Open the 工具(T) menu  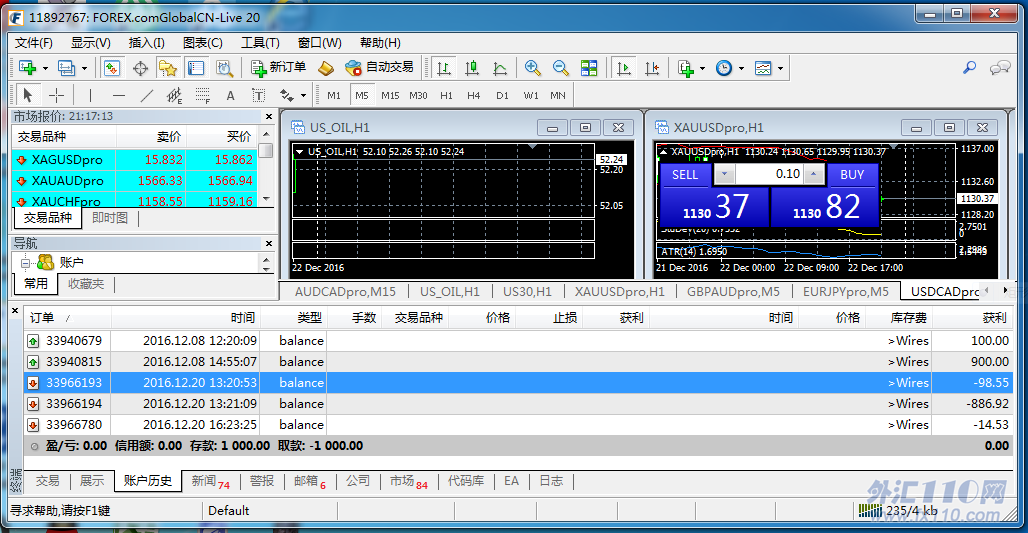[x=260, y=43]
